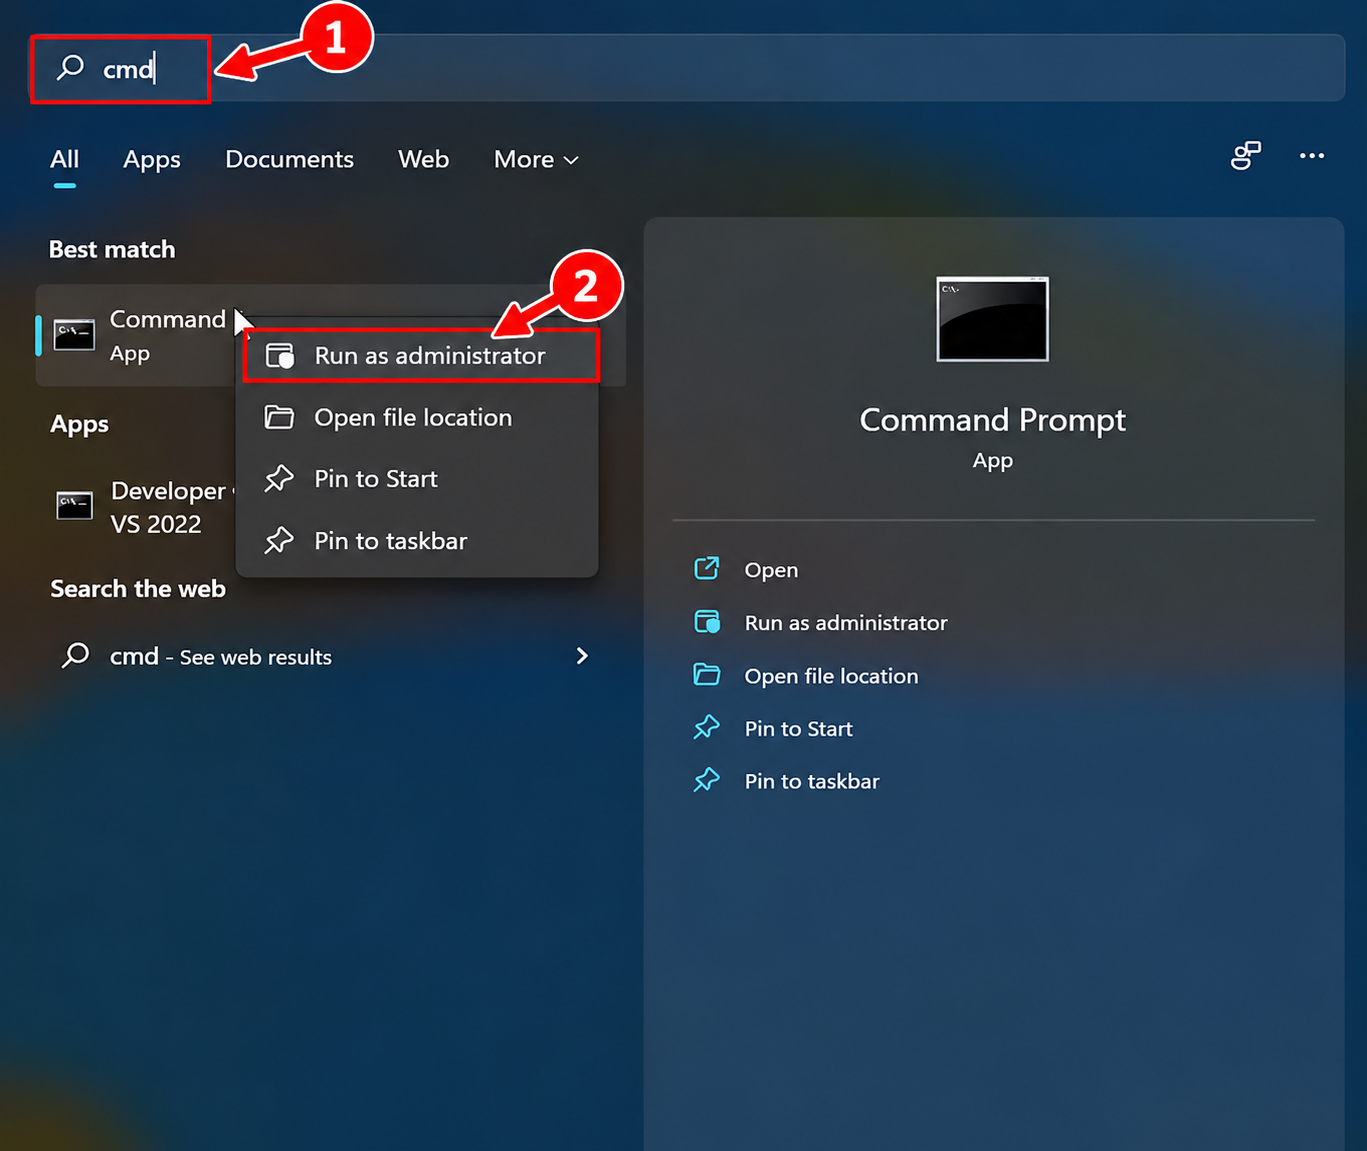This screenshot has height=1151, width=1367.
Task: Click the folder icon in context menu Open file location
Action: pyautogui.click(x=279, y=417)
